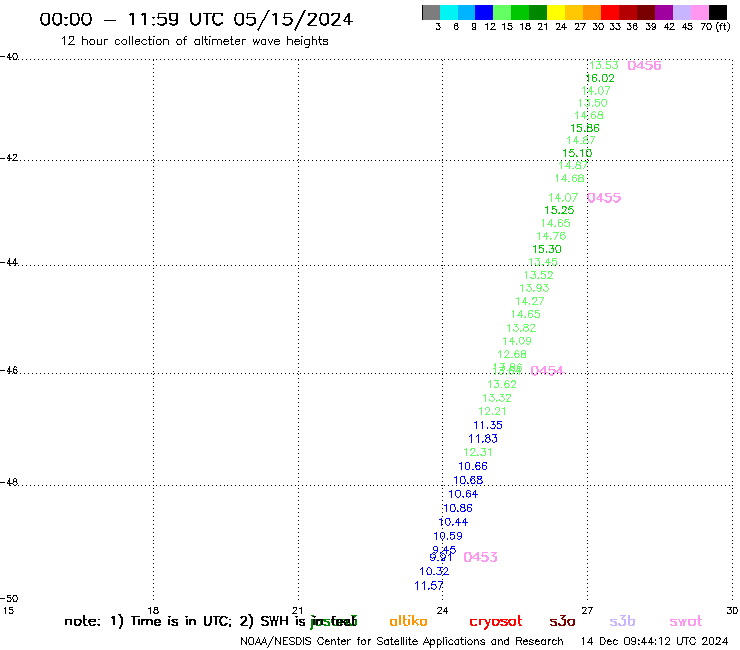Image resolution: width=740 pixels, height=650 pixels.
Task: Select the purple swatch in the color scale
Action: pos(662,12)
